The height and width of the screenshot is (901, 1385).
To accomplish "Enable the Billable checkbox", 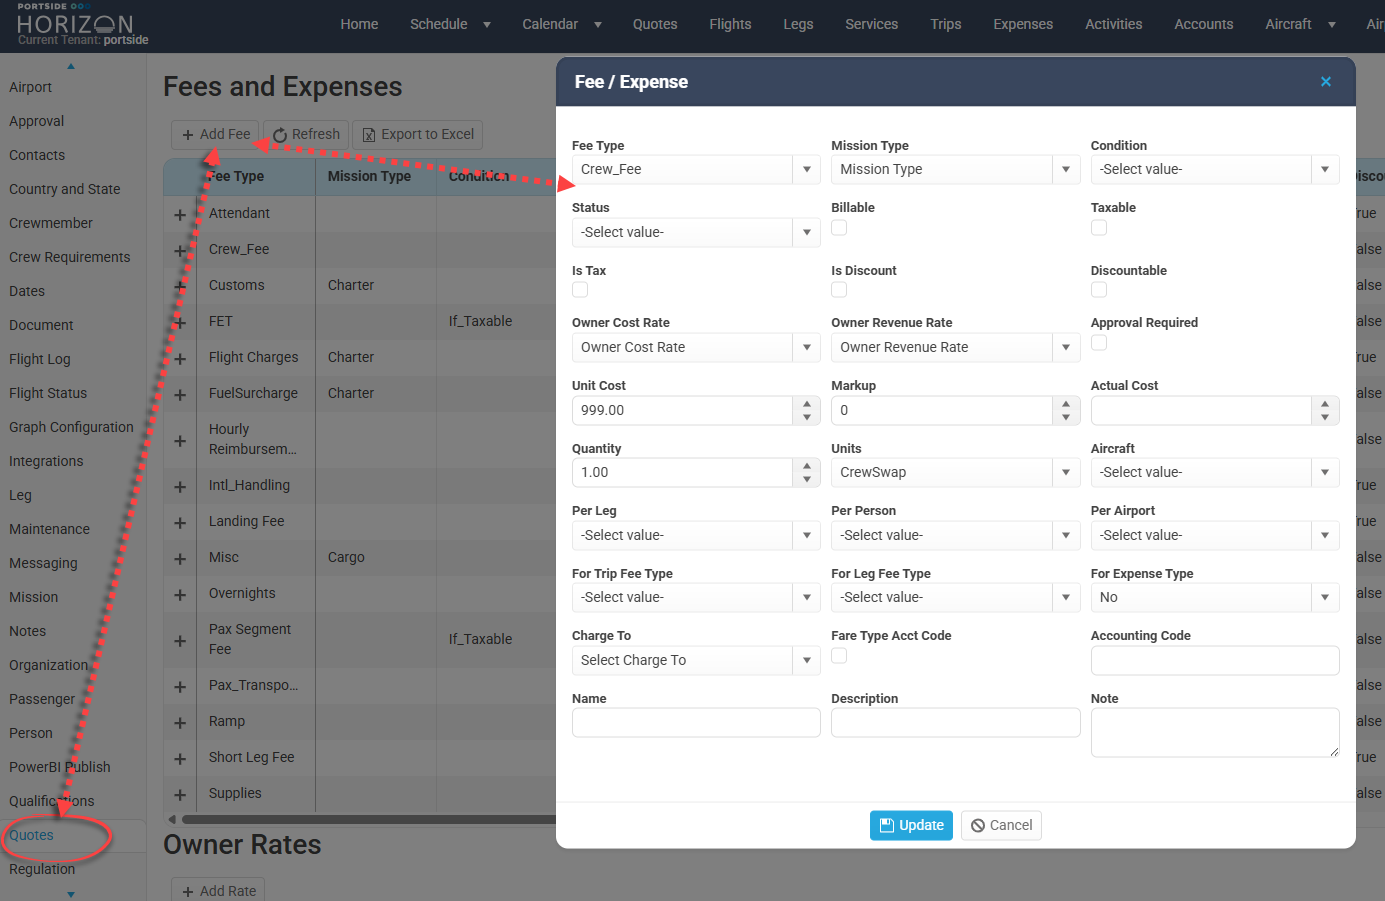I will click(839, 228).
